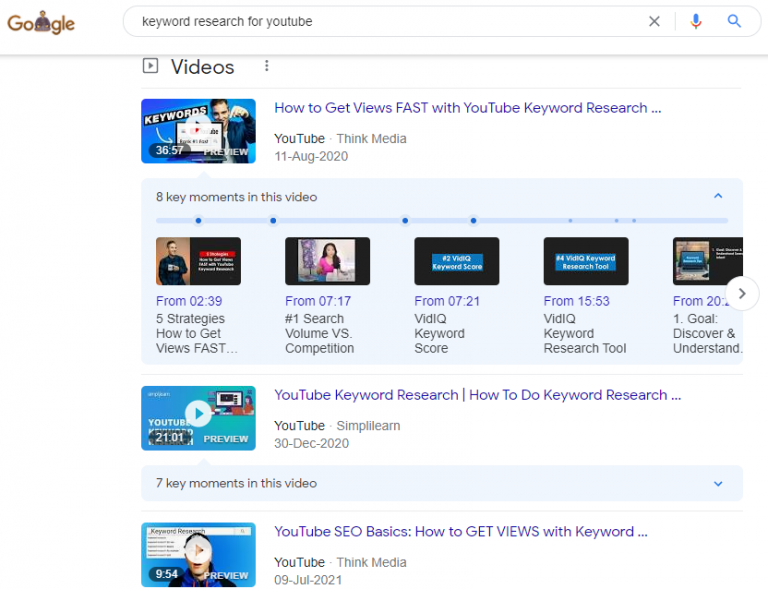Start voice search with the microphone icon
The height and width of the screenshot is (589, 768).
tap(696, 22)
